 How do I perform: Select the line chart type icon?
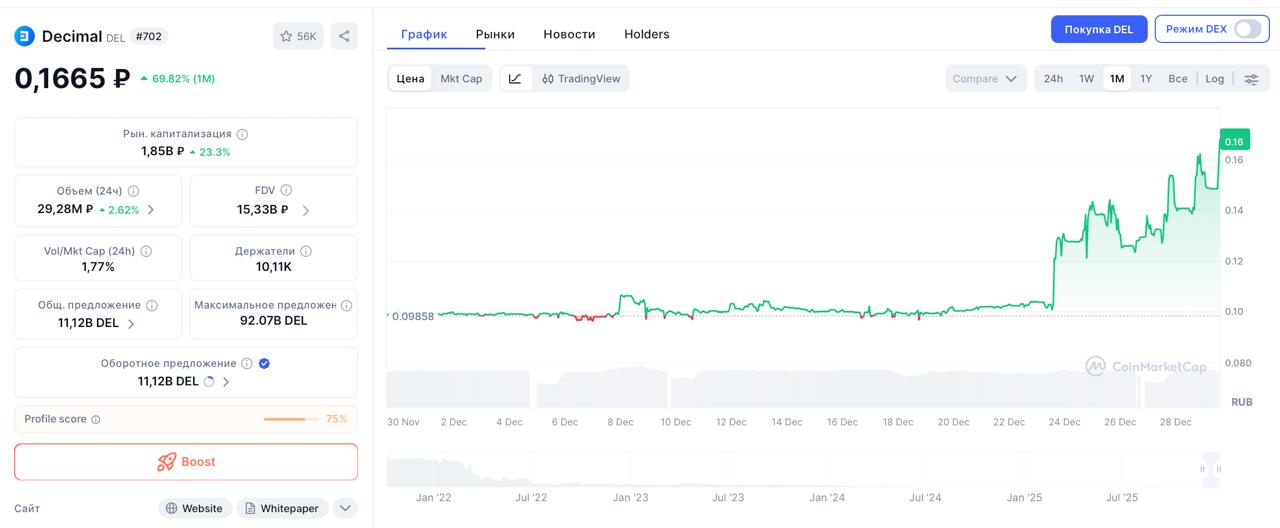click(515, 79)
